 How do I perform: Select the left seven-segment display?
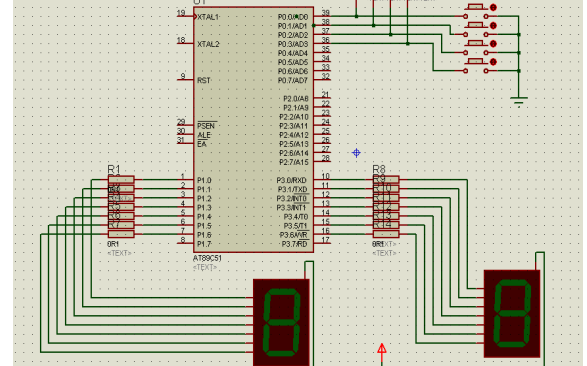(281, 322)
